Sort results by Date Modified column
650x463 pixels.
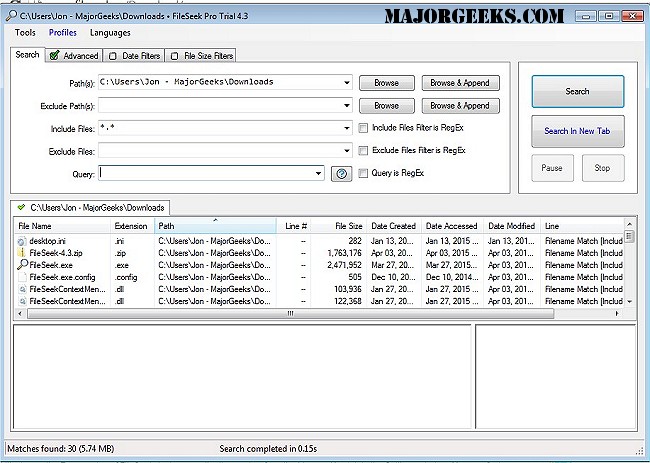512,226
